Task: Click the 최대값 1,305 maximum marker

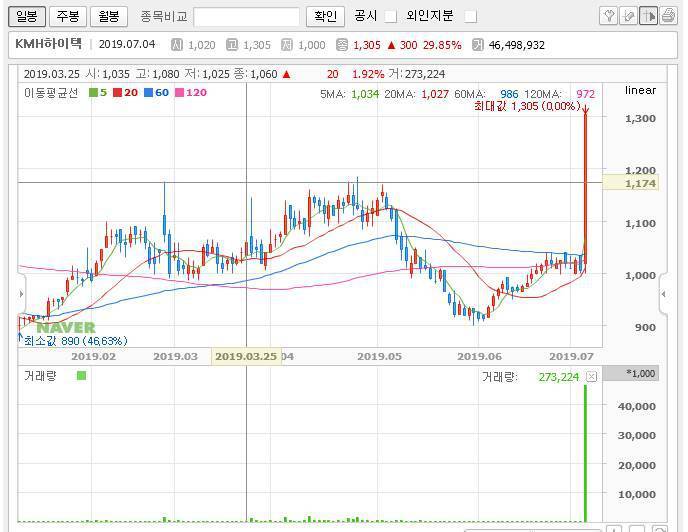Action: pos(527,106)
